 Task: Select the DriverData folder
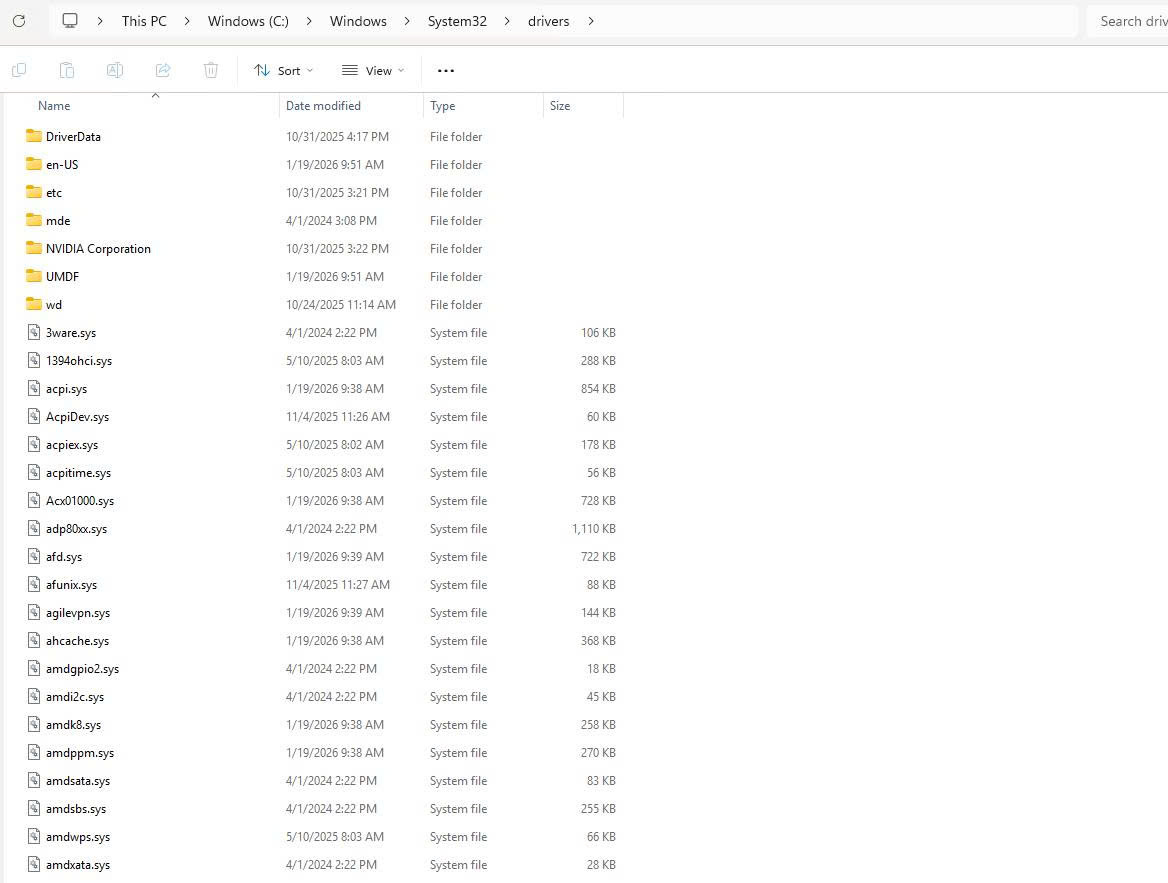[73, 137]
